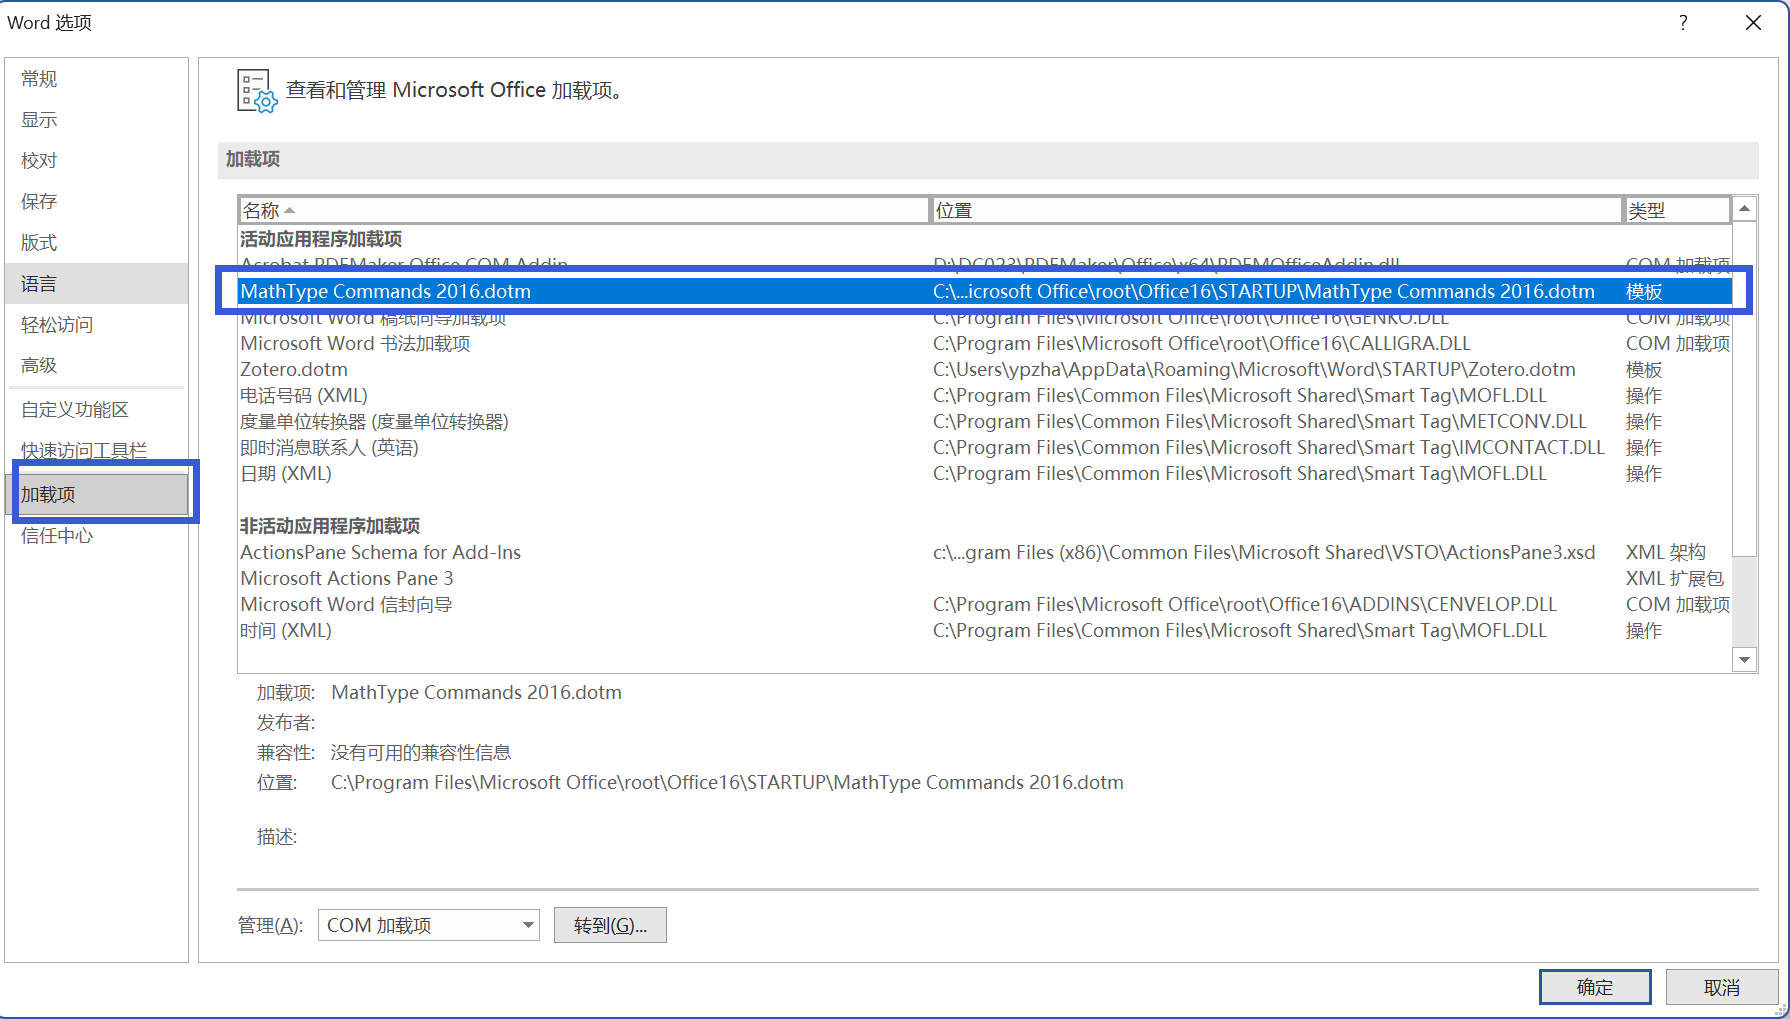1790x1019 pixels.
Task: Click XML 架构 type cell
Action: tap(1666, 552)
